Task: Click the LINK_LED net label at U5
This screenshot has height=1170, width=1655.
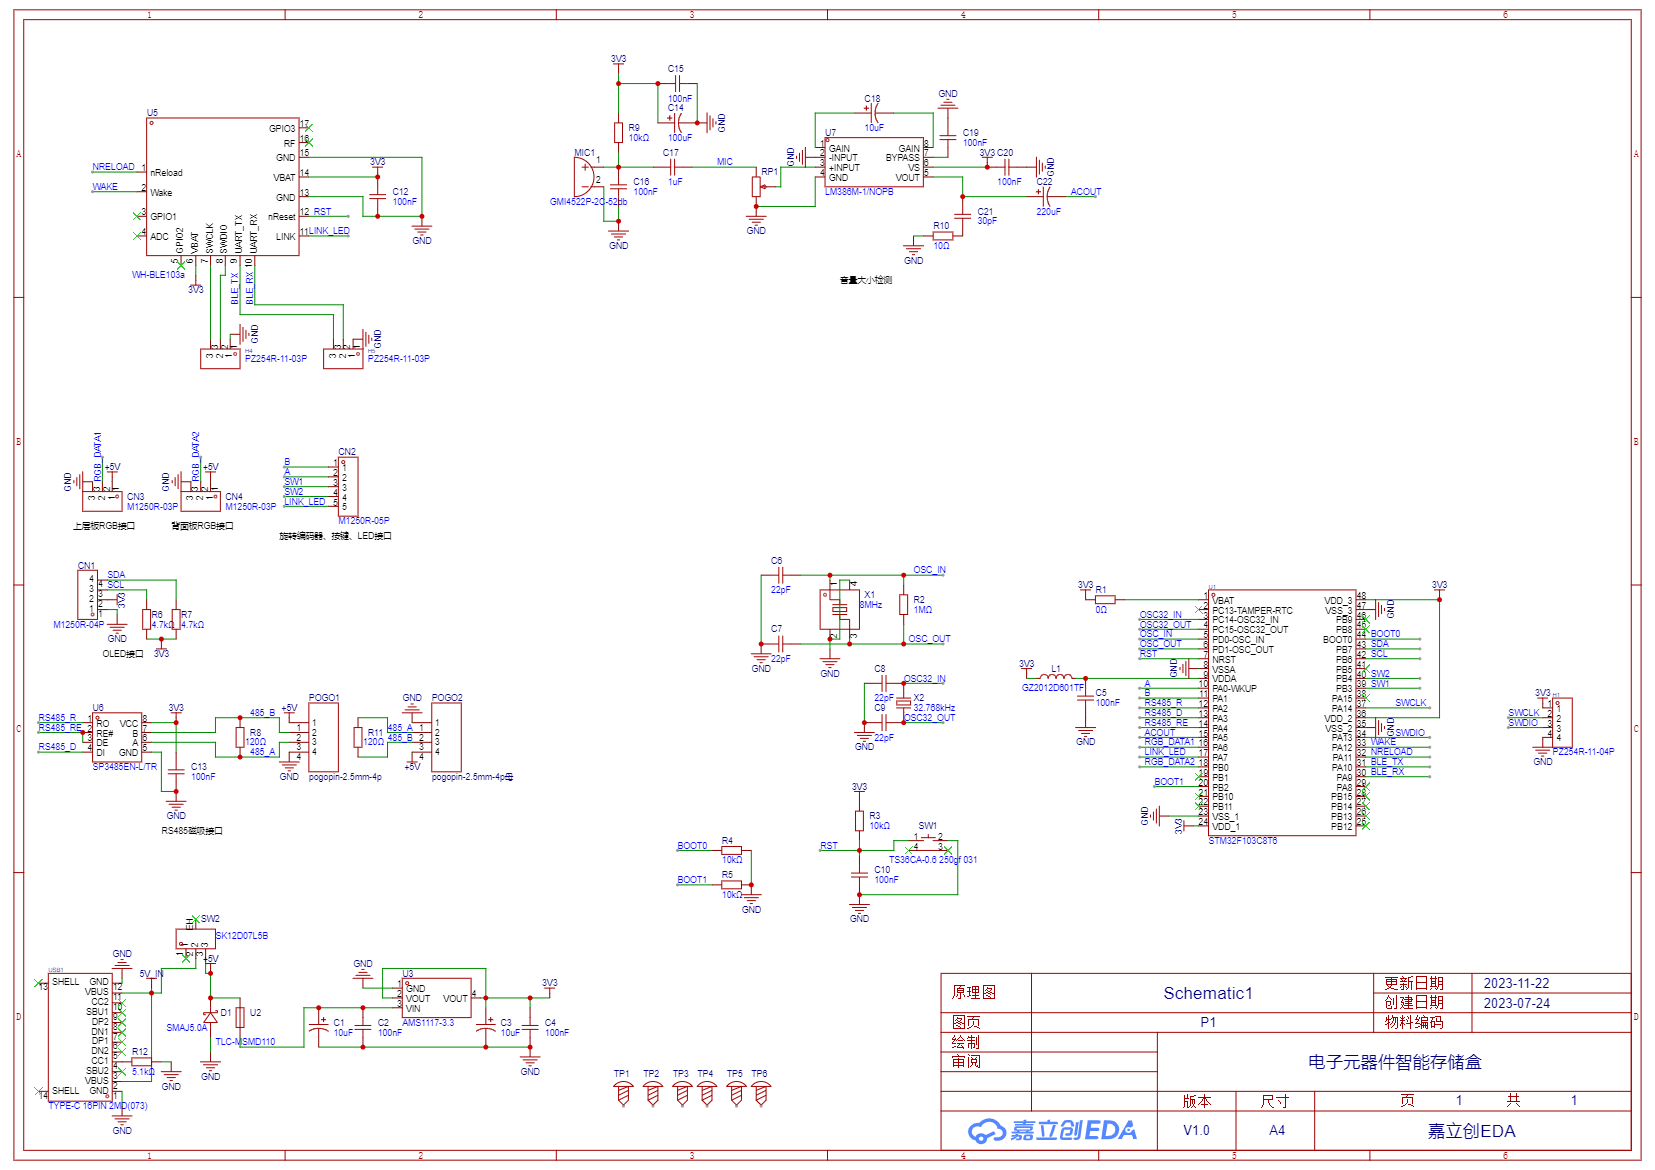Action: click(329, 231)
